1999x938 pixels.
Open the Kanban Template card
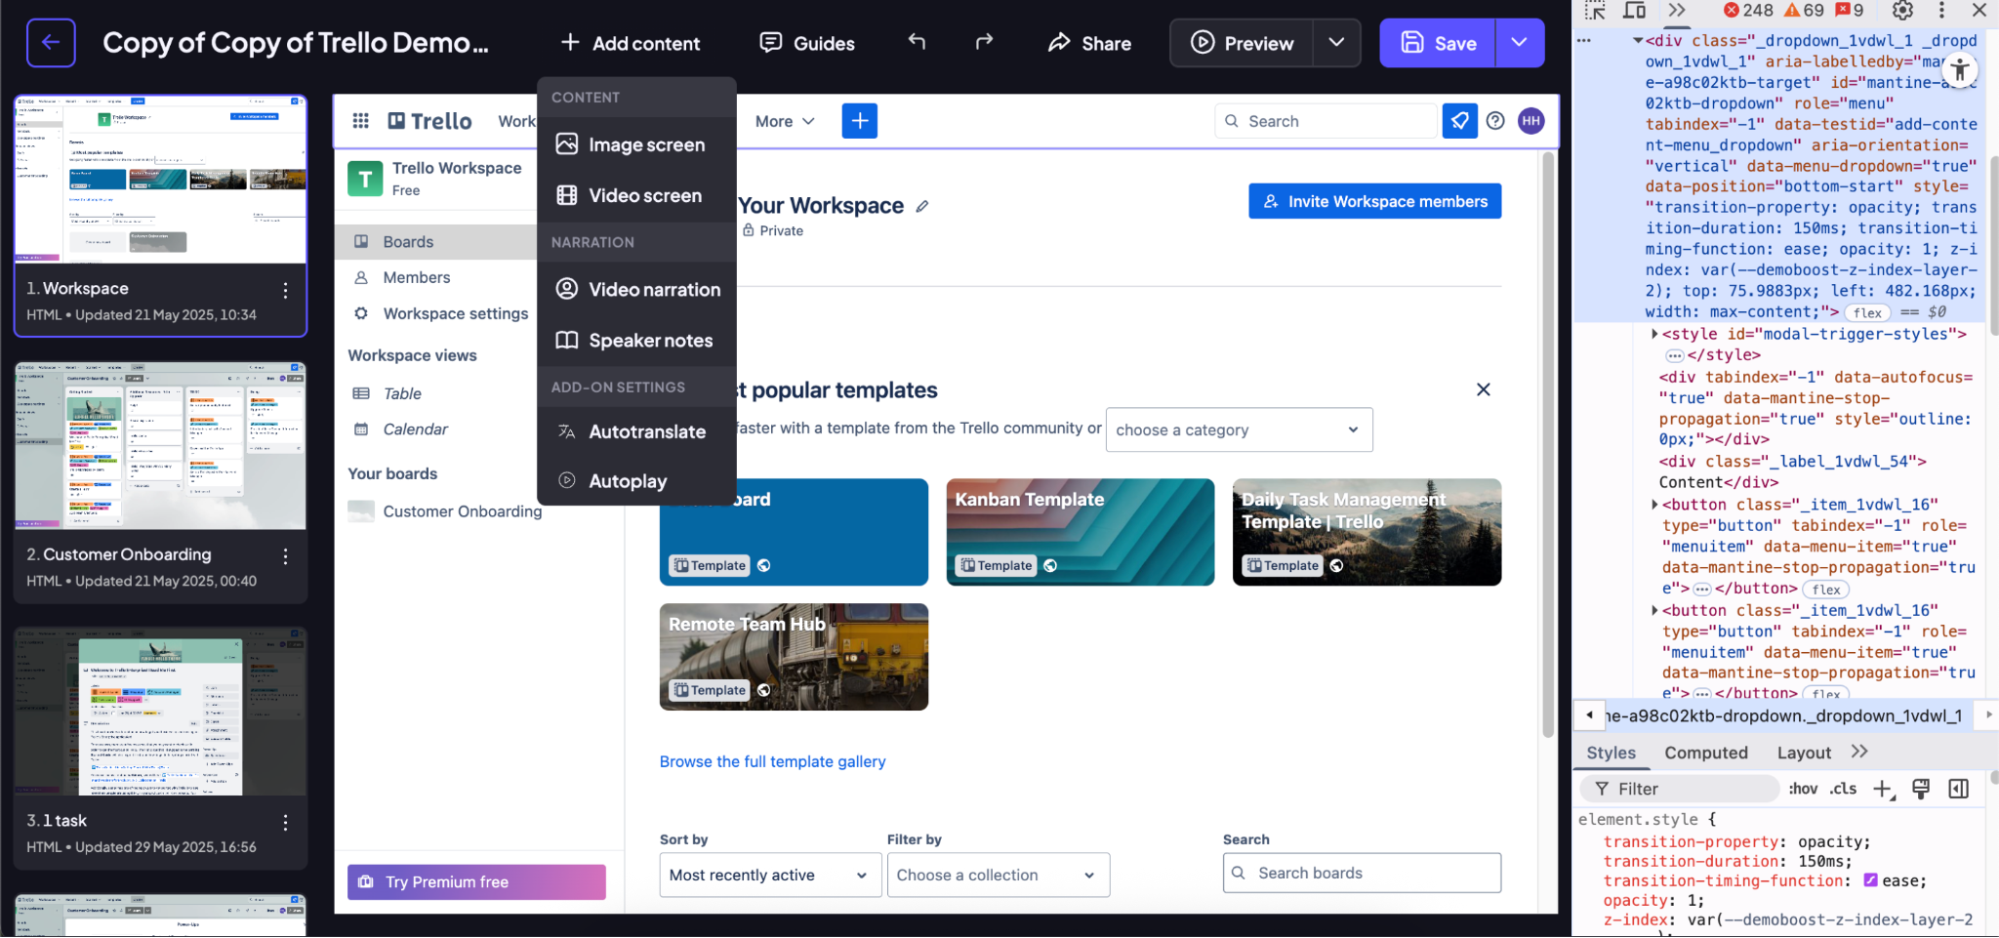[1080, 532]
